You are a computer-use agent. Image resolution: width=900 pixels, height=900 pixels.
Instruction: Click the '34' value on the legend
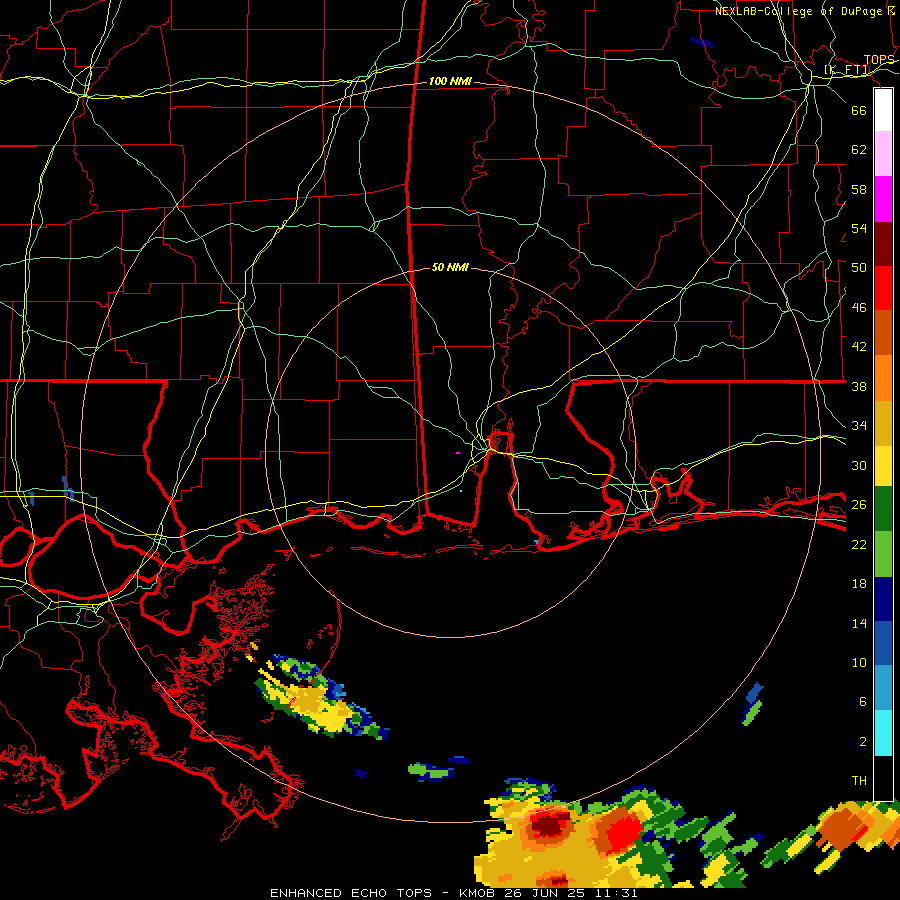point(859,426)
